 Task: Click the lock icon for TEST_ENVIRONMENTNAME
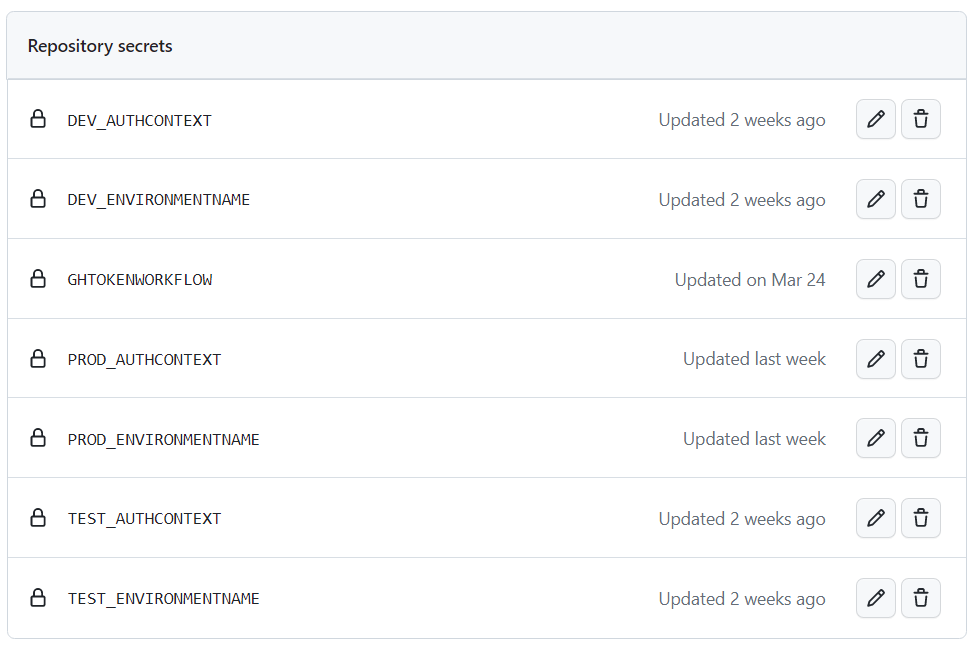coord(38,598)
